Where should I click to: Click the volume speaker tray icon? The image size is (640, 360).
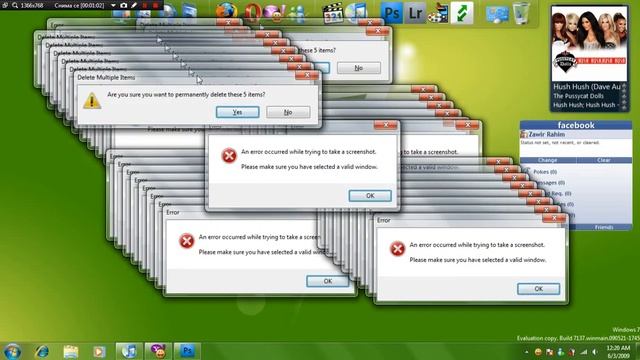595,352
